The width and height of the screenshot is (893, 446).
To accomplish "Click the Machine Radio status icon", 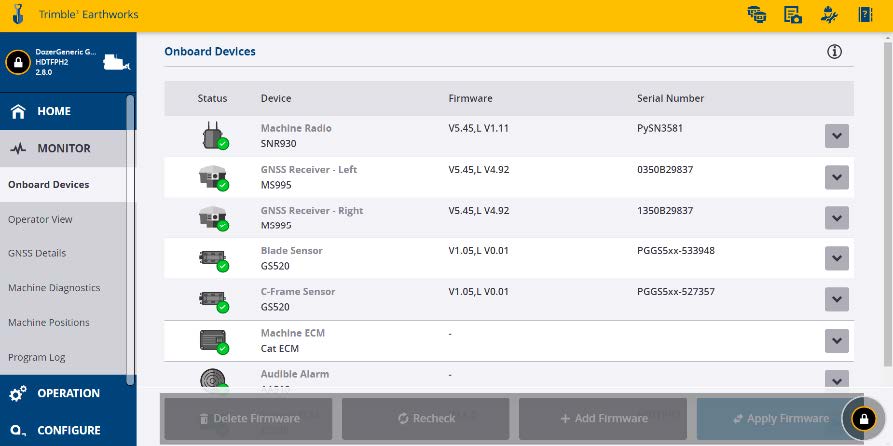I will (x=215, y=136).
